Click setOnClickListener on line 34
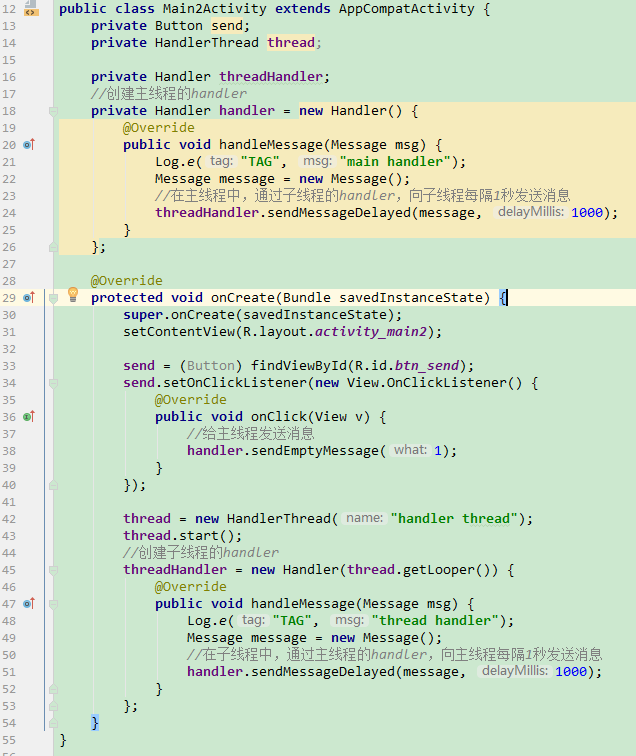Screen dimensions: 636x756 pos(235,383)
